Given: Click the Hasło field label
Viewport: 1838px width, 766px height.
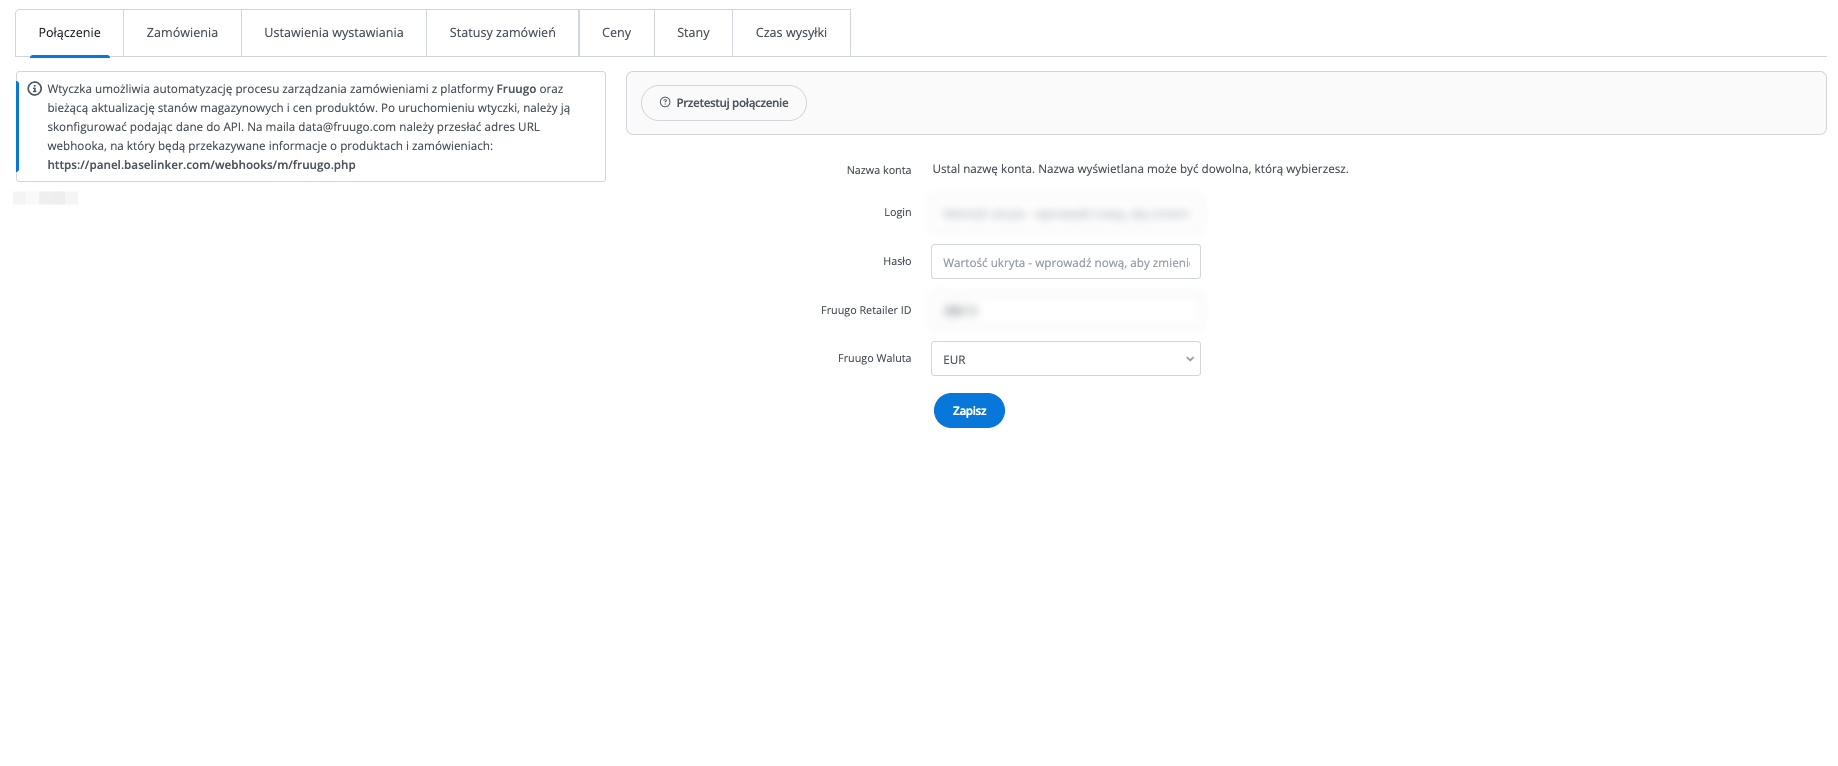Looking at the screenshot, I should pyautogui.click(x=896, y=261).
